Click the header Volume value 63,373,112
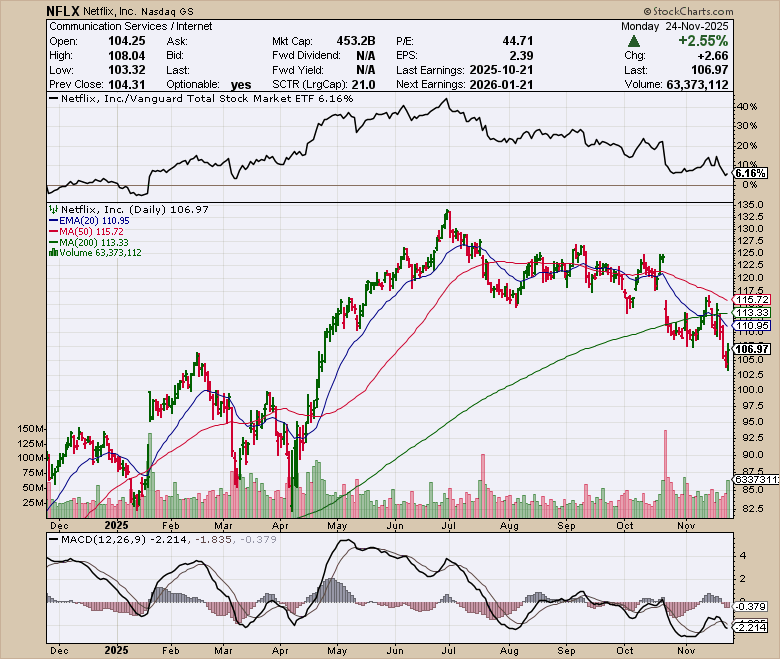Image resolution: width=780 pixels, height=659 pixels. click(x=697, y=85)
